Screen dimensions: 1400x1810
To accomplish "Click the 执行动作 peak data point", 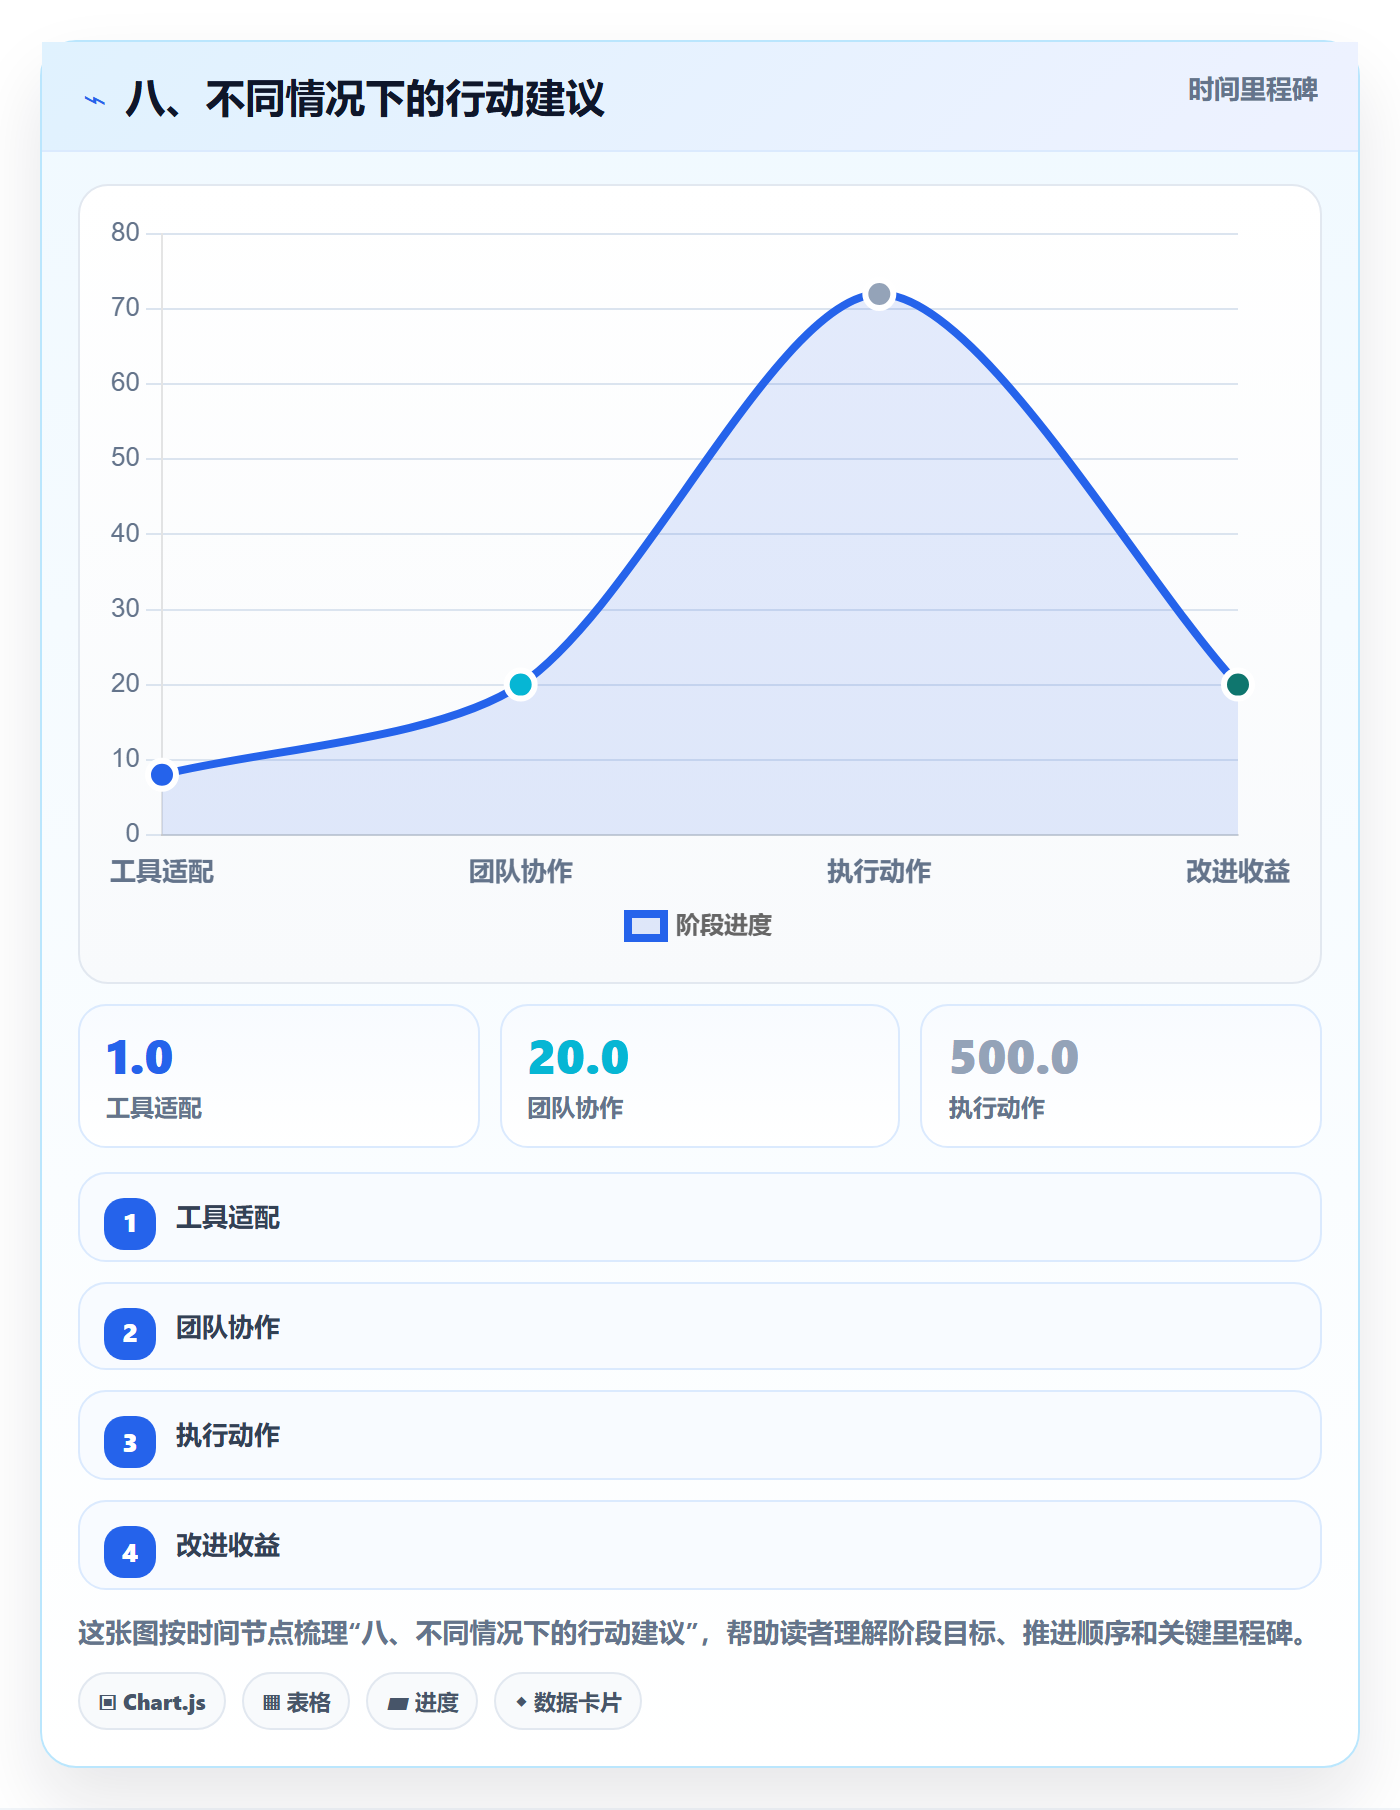I will click(879, 294).
